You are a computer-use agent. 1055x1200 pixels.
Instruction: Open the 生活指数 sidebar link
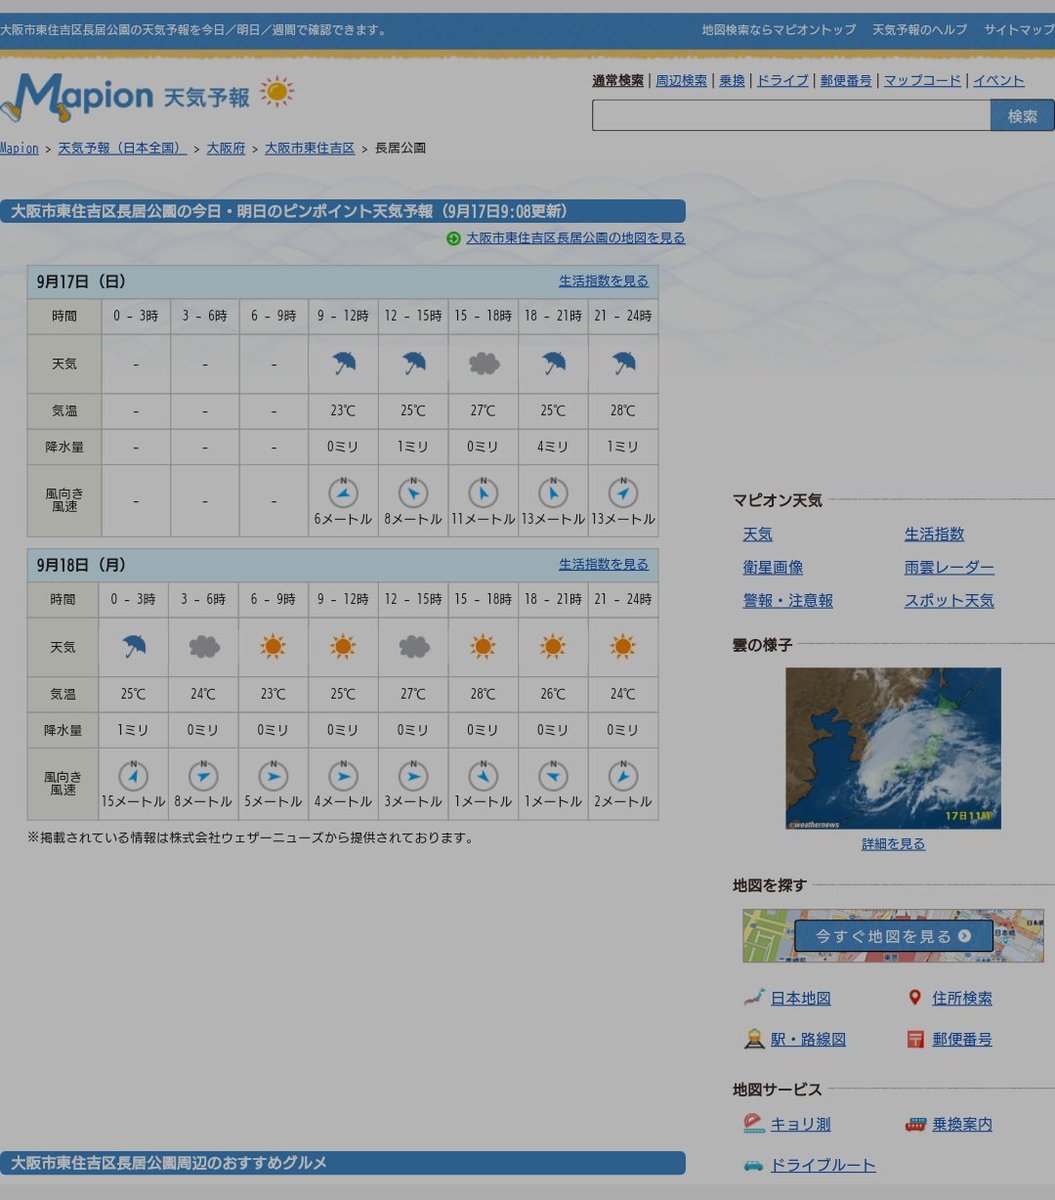coord(934,534)
